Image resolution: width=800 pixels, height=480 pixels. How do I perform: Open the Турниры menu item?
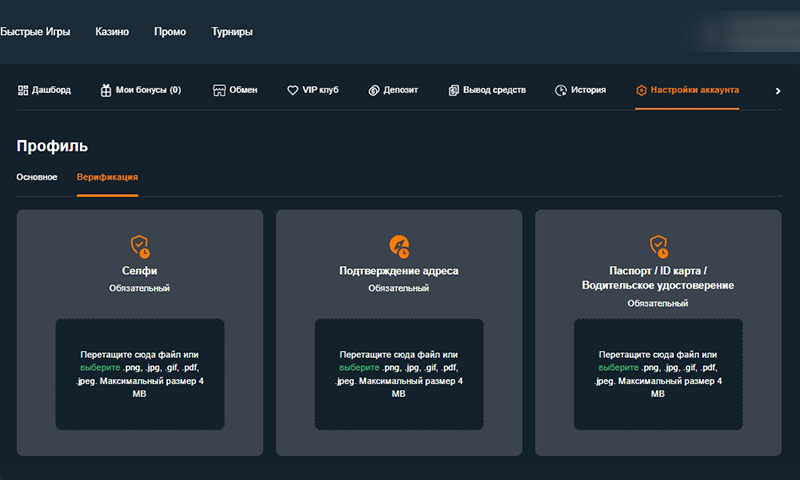[232, 32]
